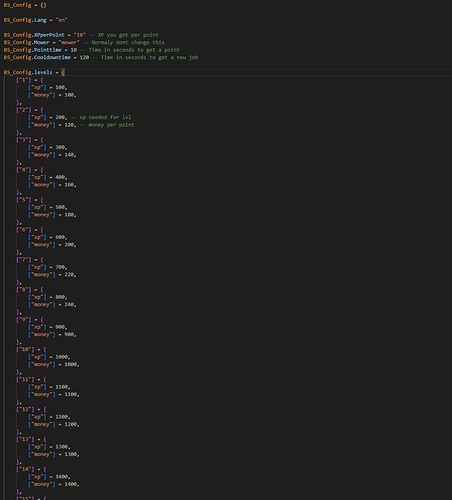Click the comment 'Time in seconds to get a new job'

point(149,57)
